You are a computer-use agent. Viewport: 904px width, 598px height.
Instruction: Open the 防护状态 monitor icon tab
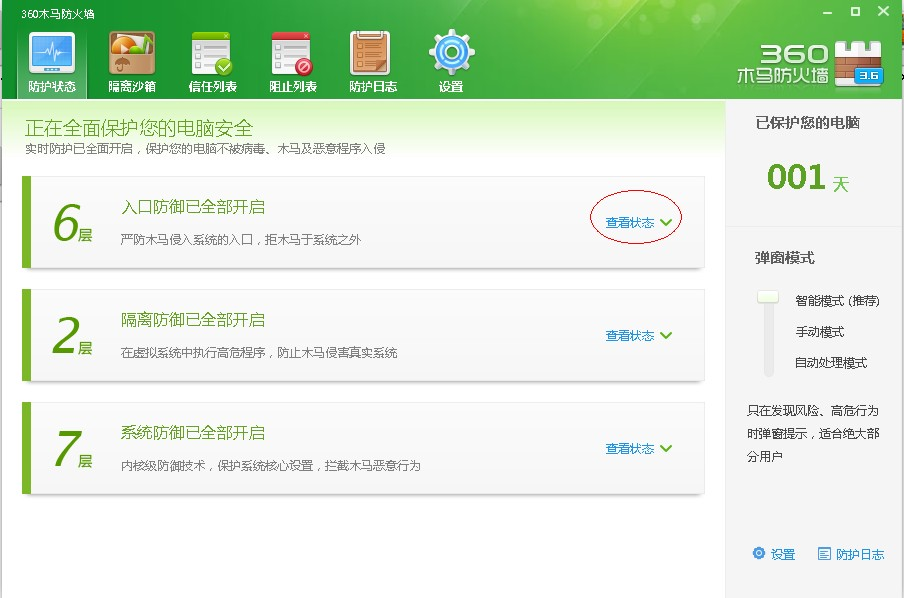(52, 62)
